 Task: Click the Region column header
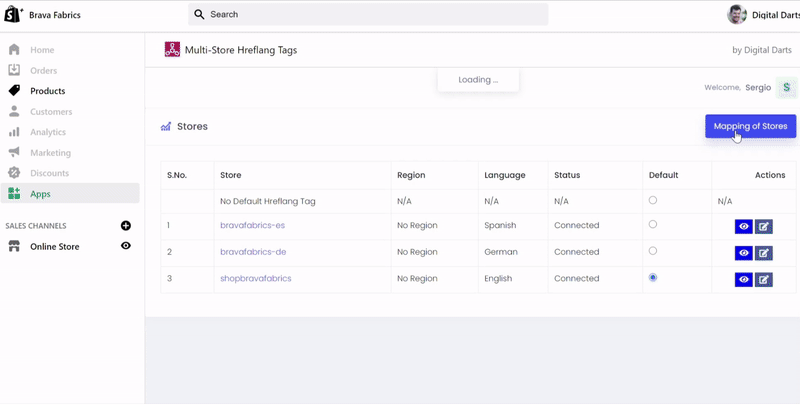pyautogui.click(x=411, y=175)
